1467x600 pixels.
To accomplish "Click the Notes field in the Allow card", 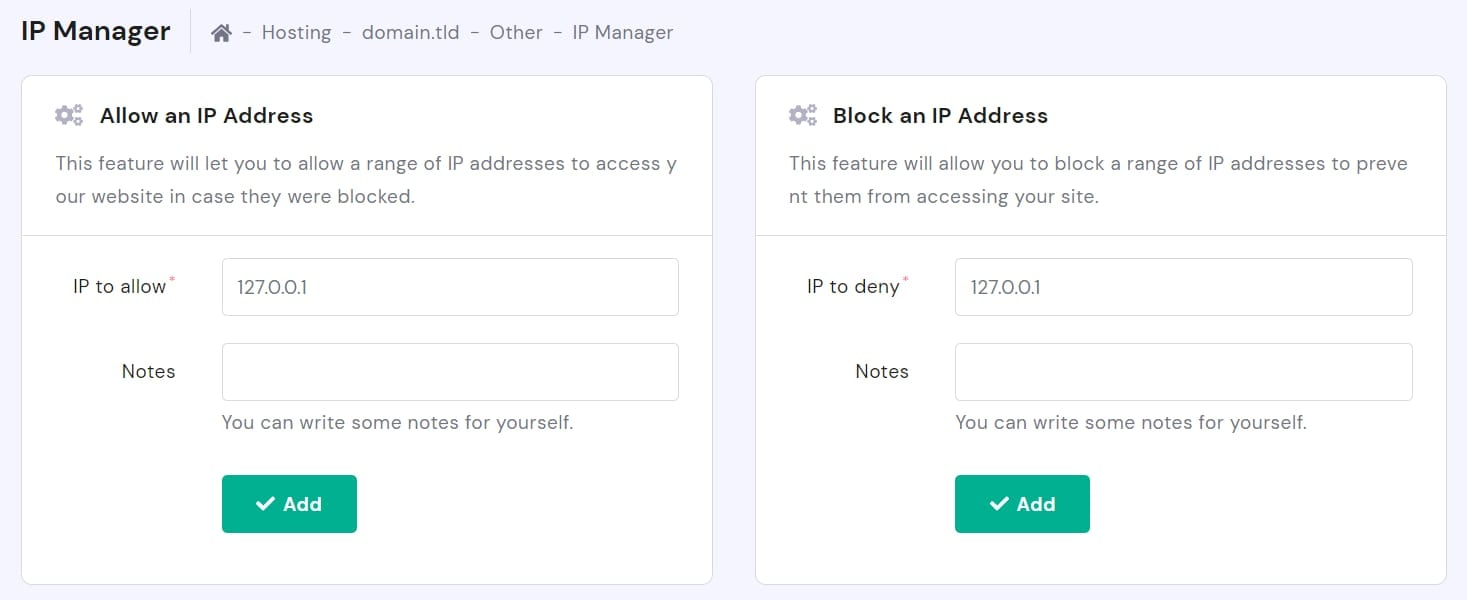I will (450, 372).
